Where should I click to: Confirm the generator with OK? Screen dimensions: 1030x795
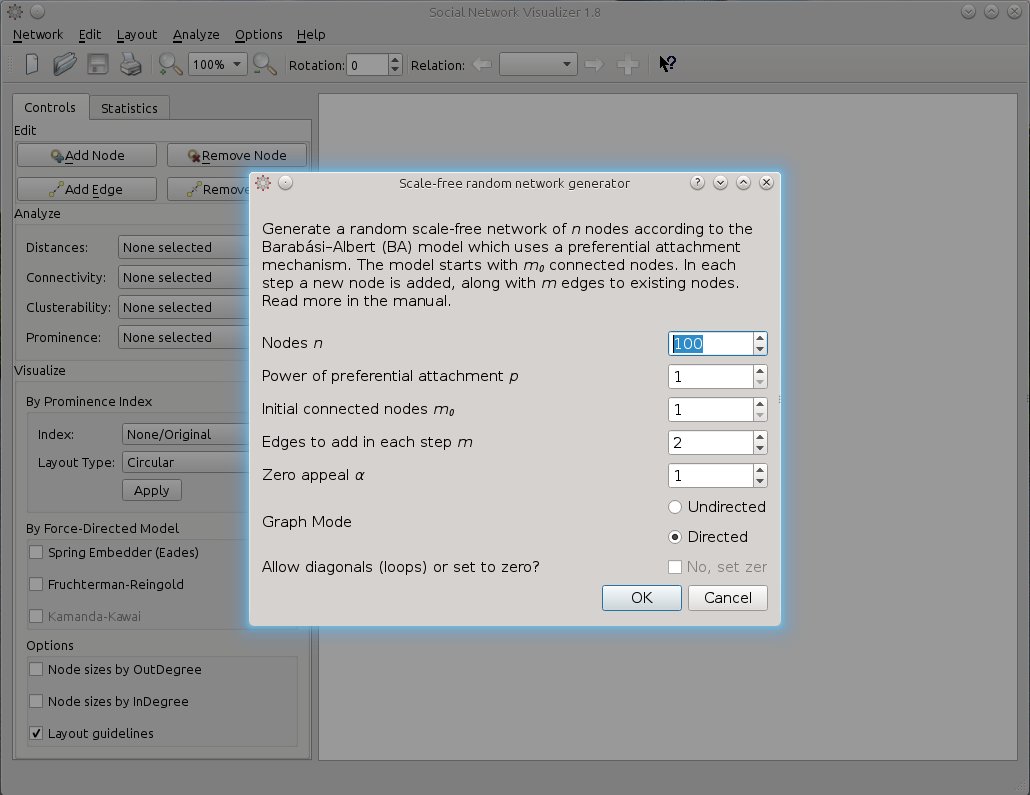coord(642,598)
